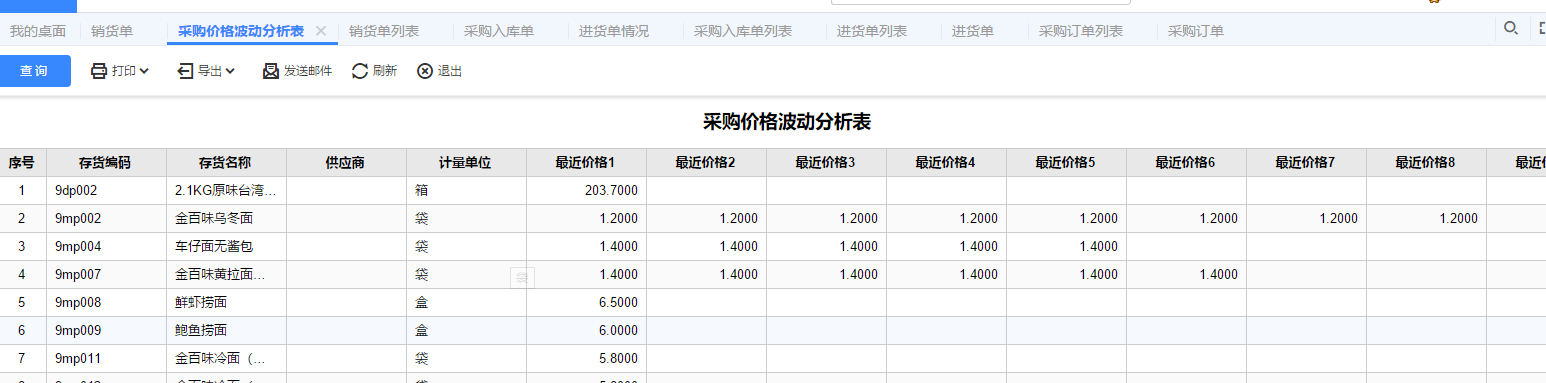Viewport: 1546px width, 383px height.
Task: Click the 退出 button label
Action: [x=450, y=71]
